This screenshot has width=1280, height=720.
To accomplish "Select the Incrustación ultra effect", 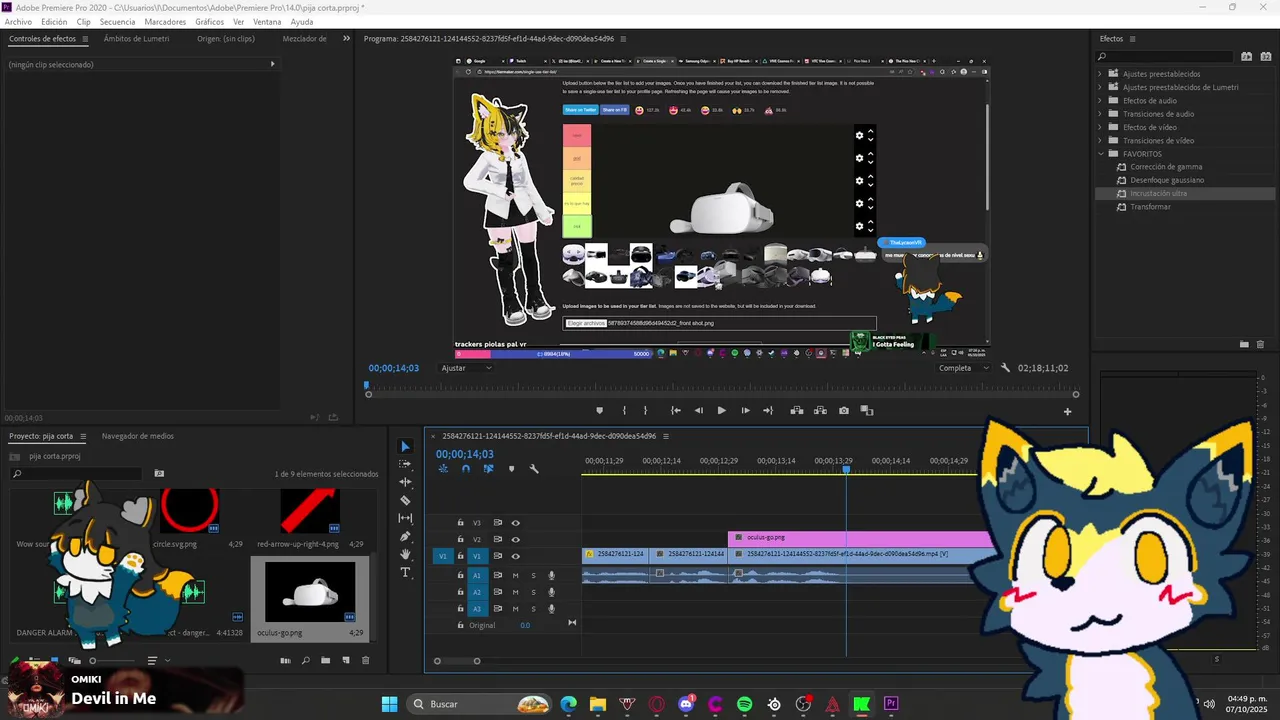I will [x=1159, y=194].
